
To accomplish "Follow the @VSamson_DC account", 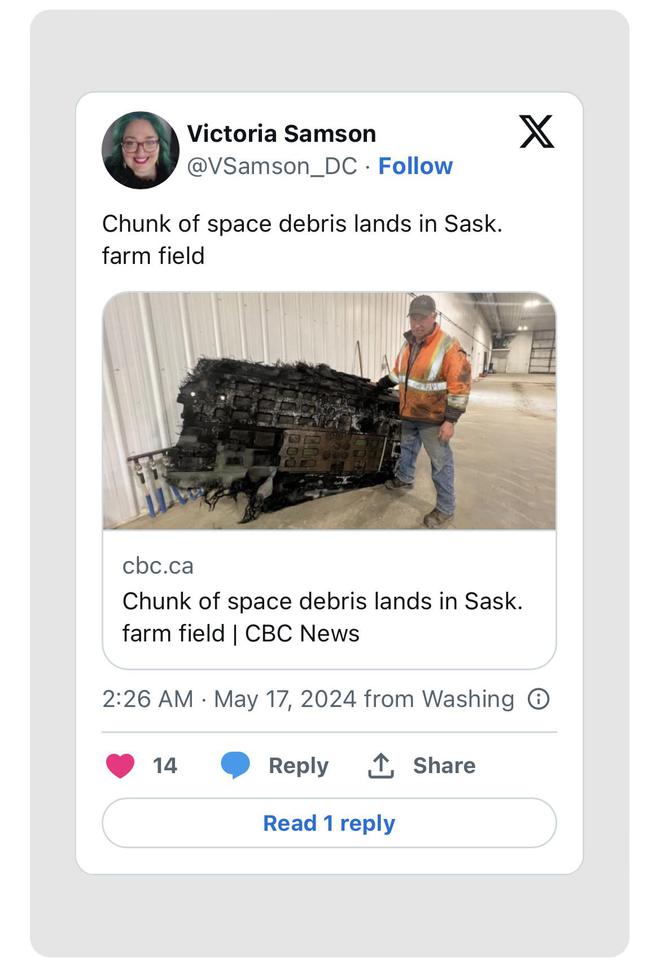I will pyautogui.click(x=415, y=166).
